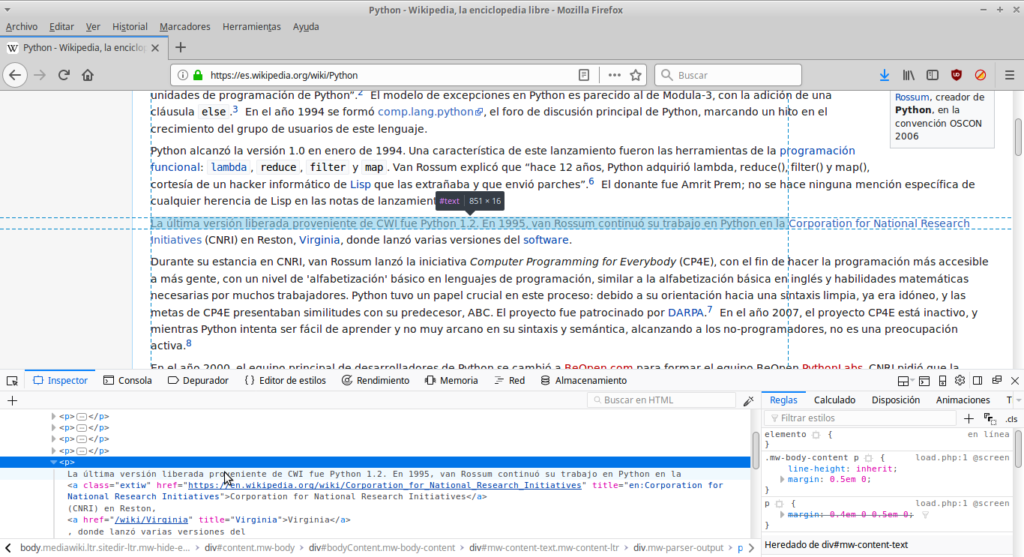Add a new CSS rule with plus

[x=968, y=419]
